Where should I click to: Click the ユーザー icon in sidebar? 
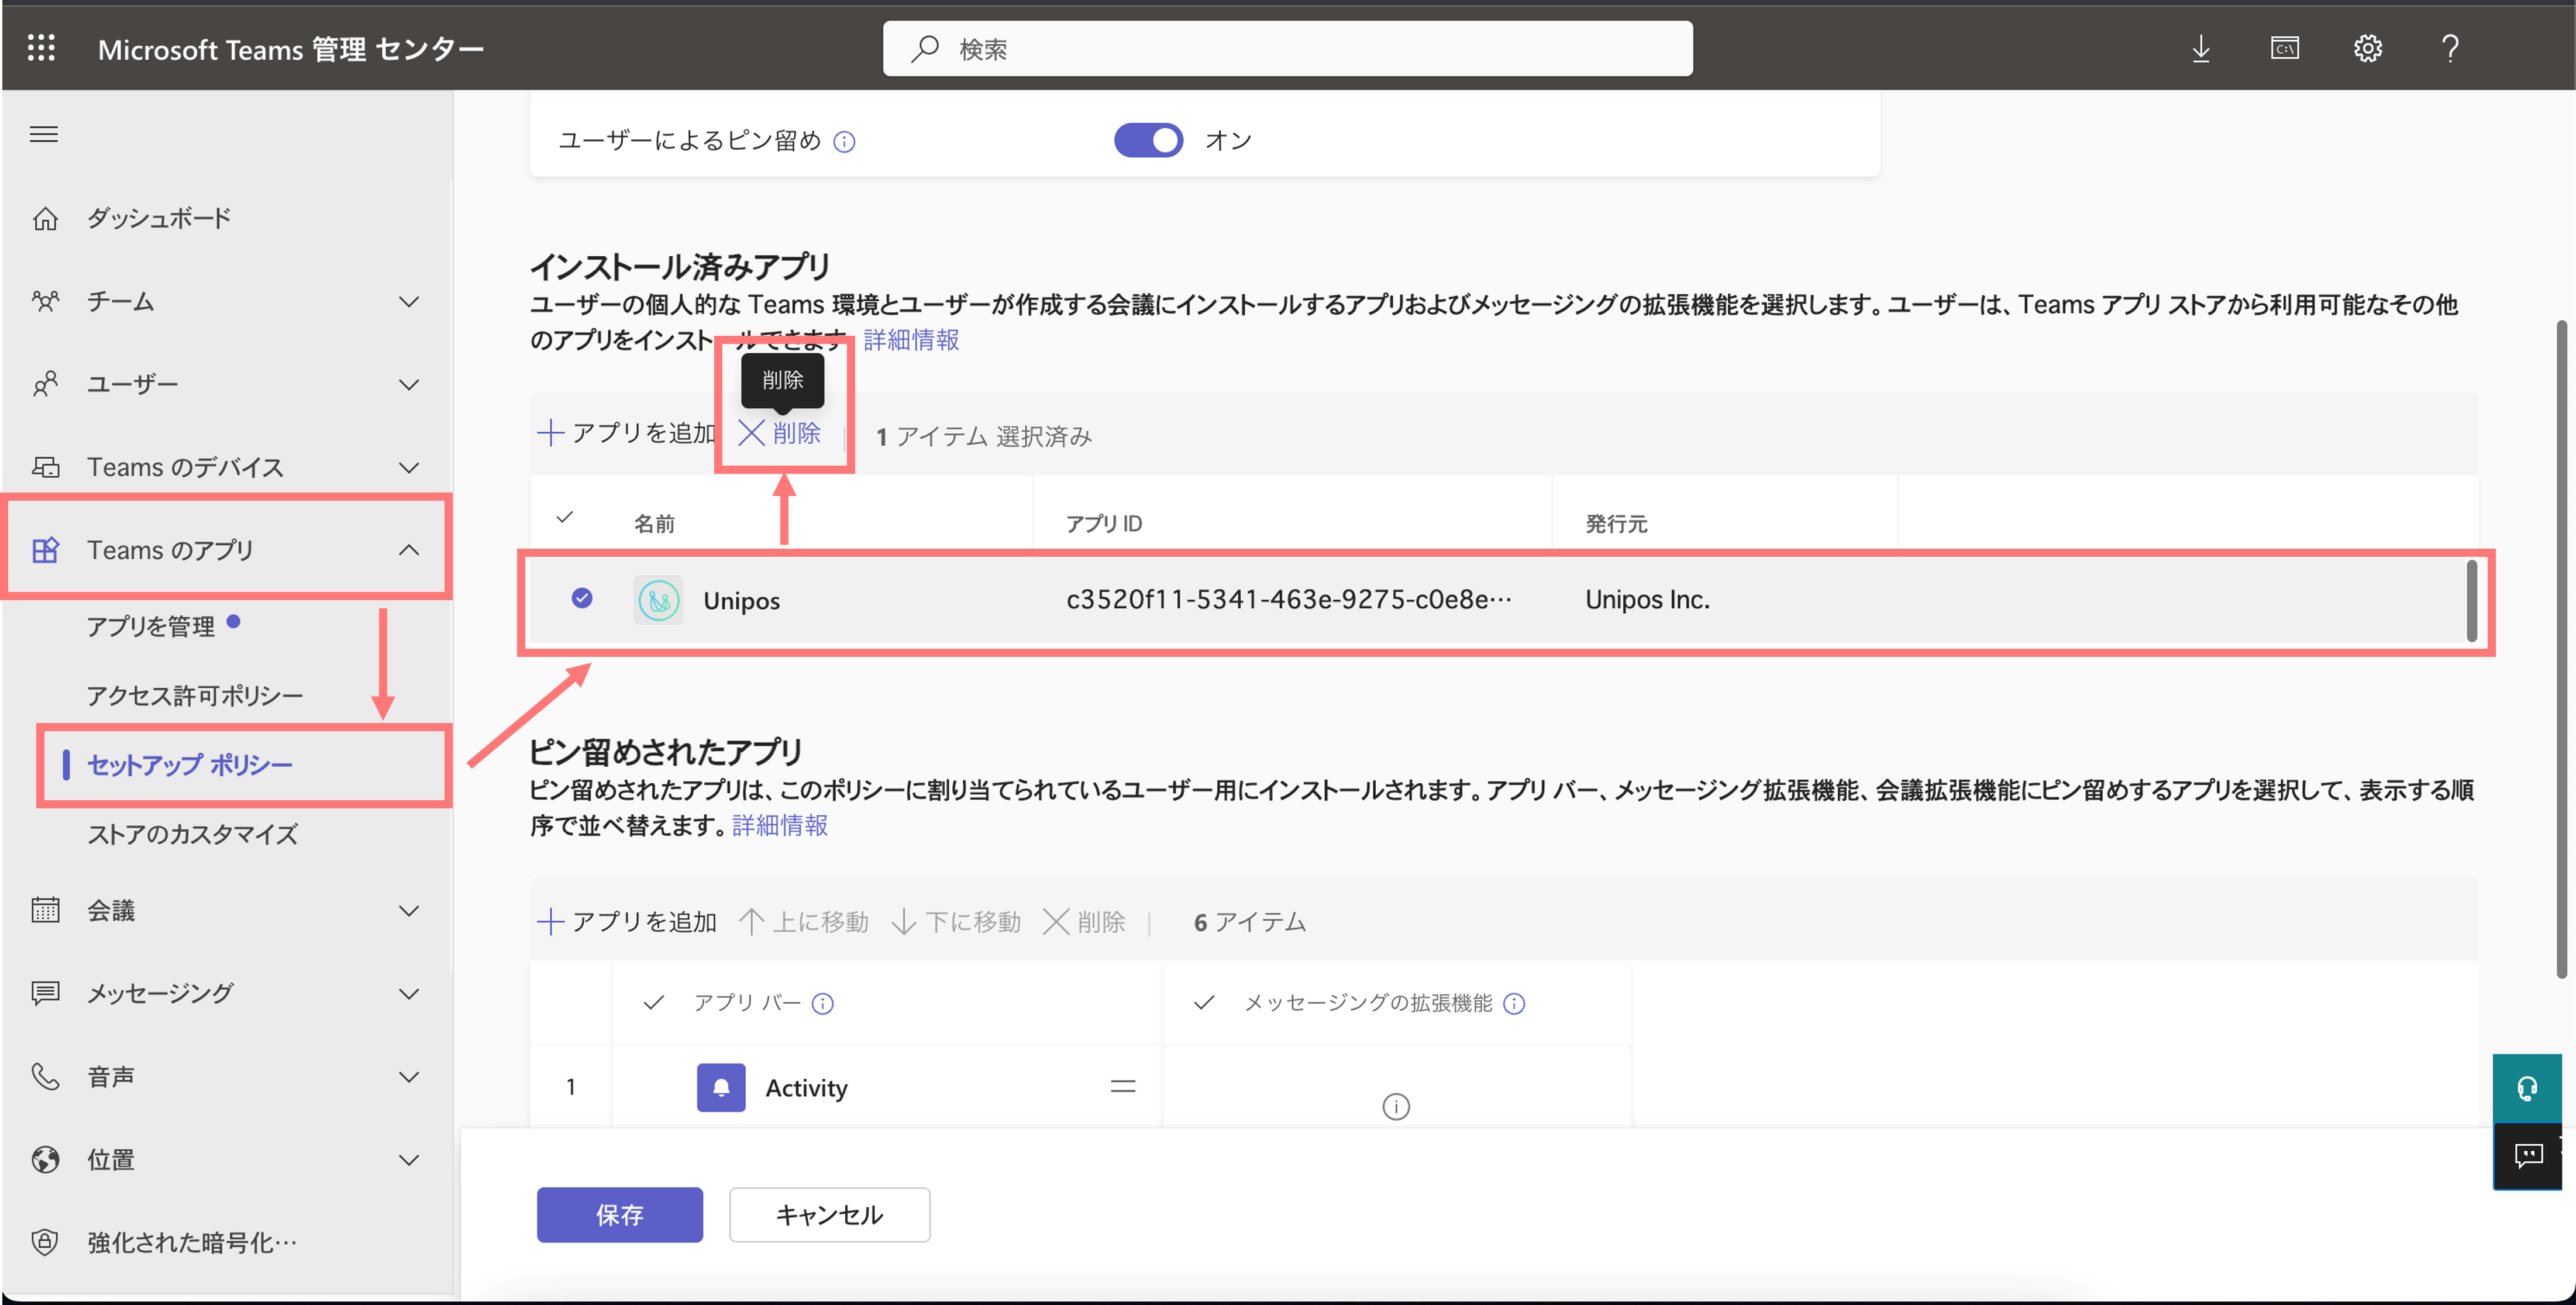pos(45,384)
